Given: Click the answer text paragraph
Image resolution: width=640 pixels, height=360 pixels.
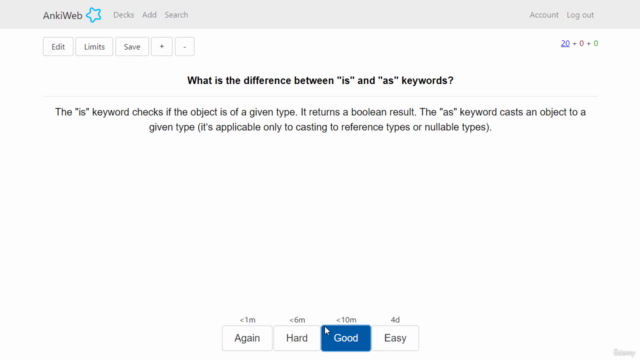Looking at the screenshot, I should coord(320,120).
